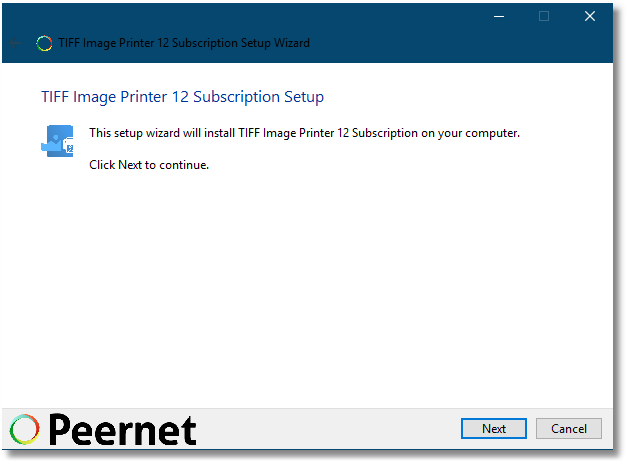
Task: Click the Peernet ring icon in title bar
Action: pyautogui.click(x=44, y=43)
